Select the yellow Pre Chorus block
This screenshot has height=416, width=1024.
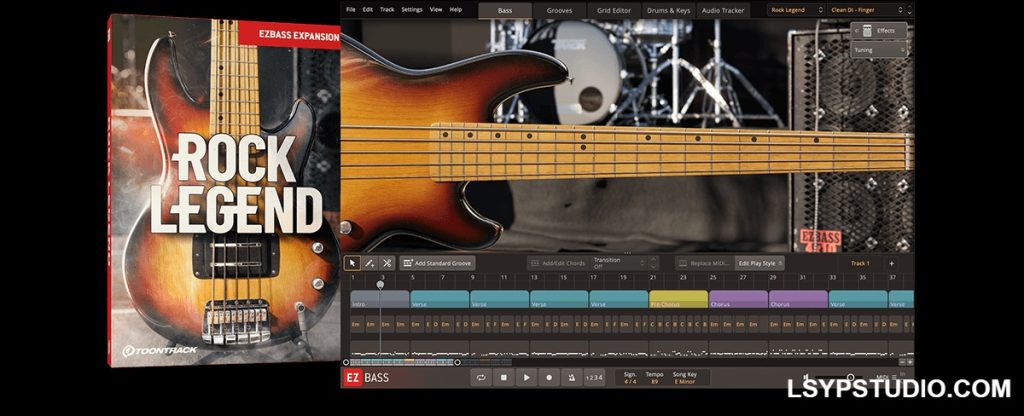(679, 300)
